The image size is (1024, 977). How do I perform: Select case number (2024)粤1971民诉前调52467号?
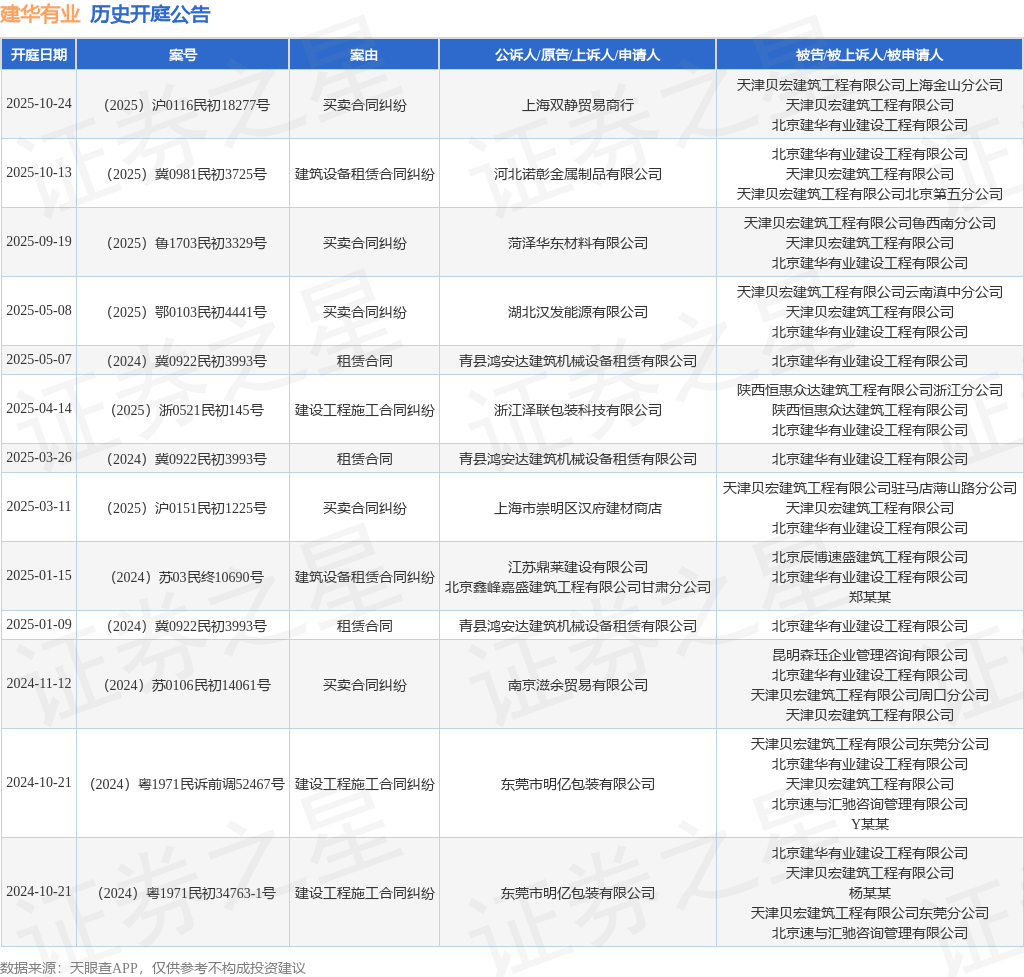click(x=186, y=784)
